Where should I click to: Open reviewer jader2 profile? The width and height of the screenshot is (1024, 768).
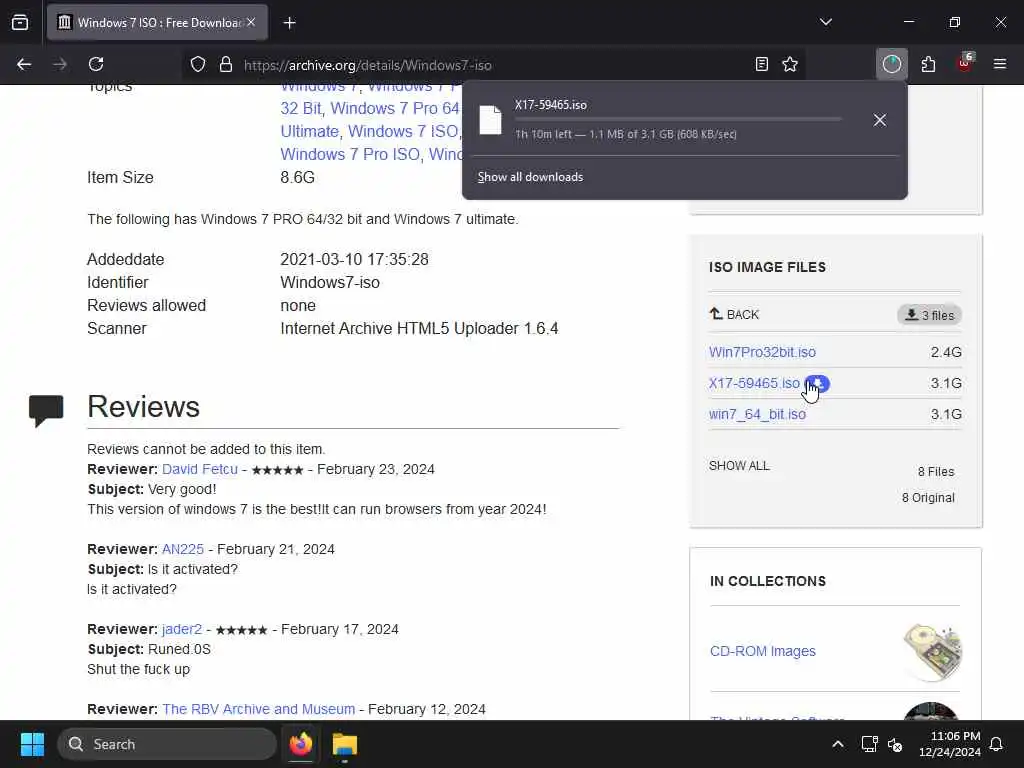(x=182, y=629)
